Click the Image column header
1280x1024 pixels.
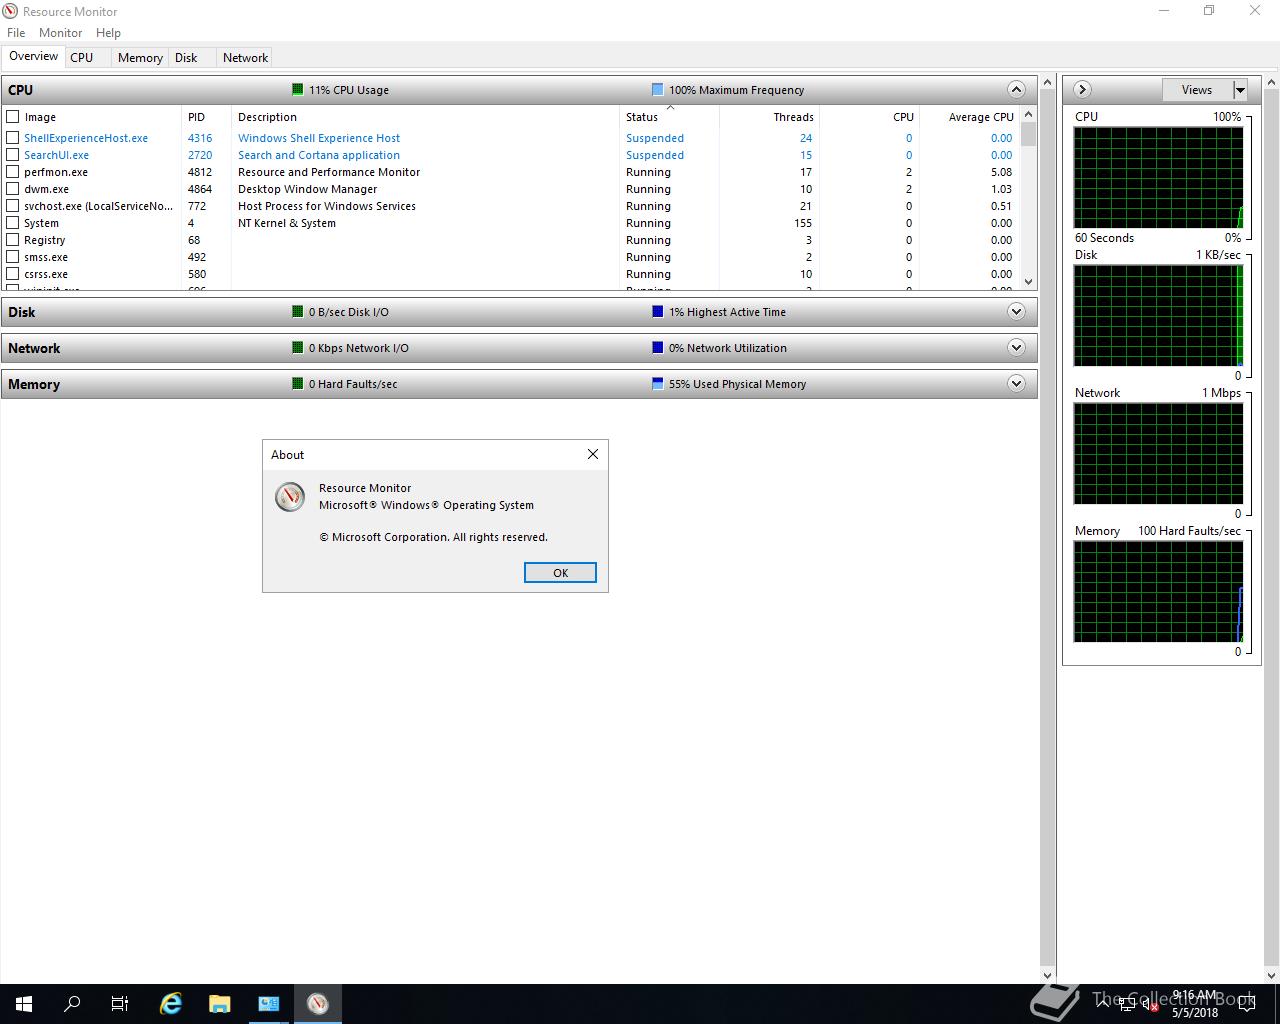click(93, 117)
